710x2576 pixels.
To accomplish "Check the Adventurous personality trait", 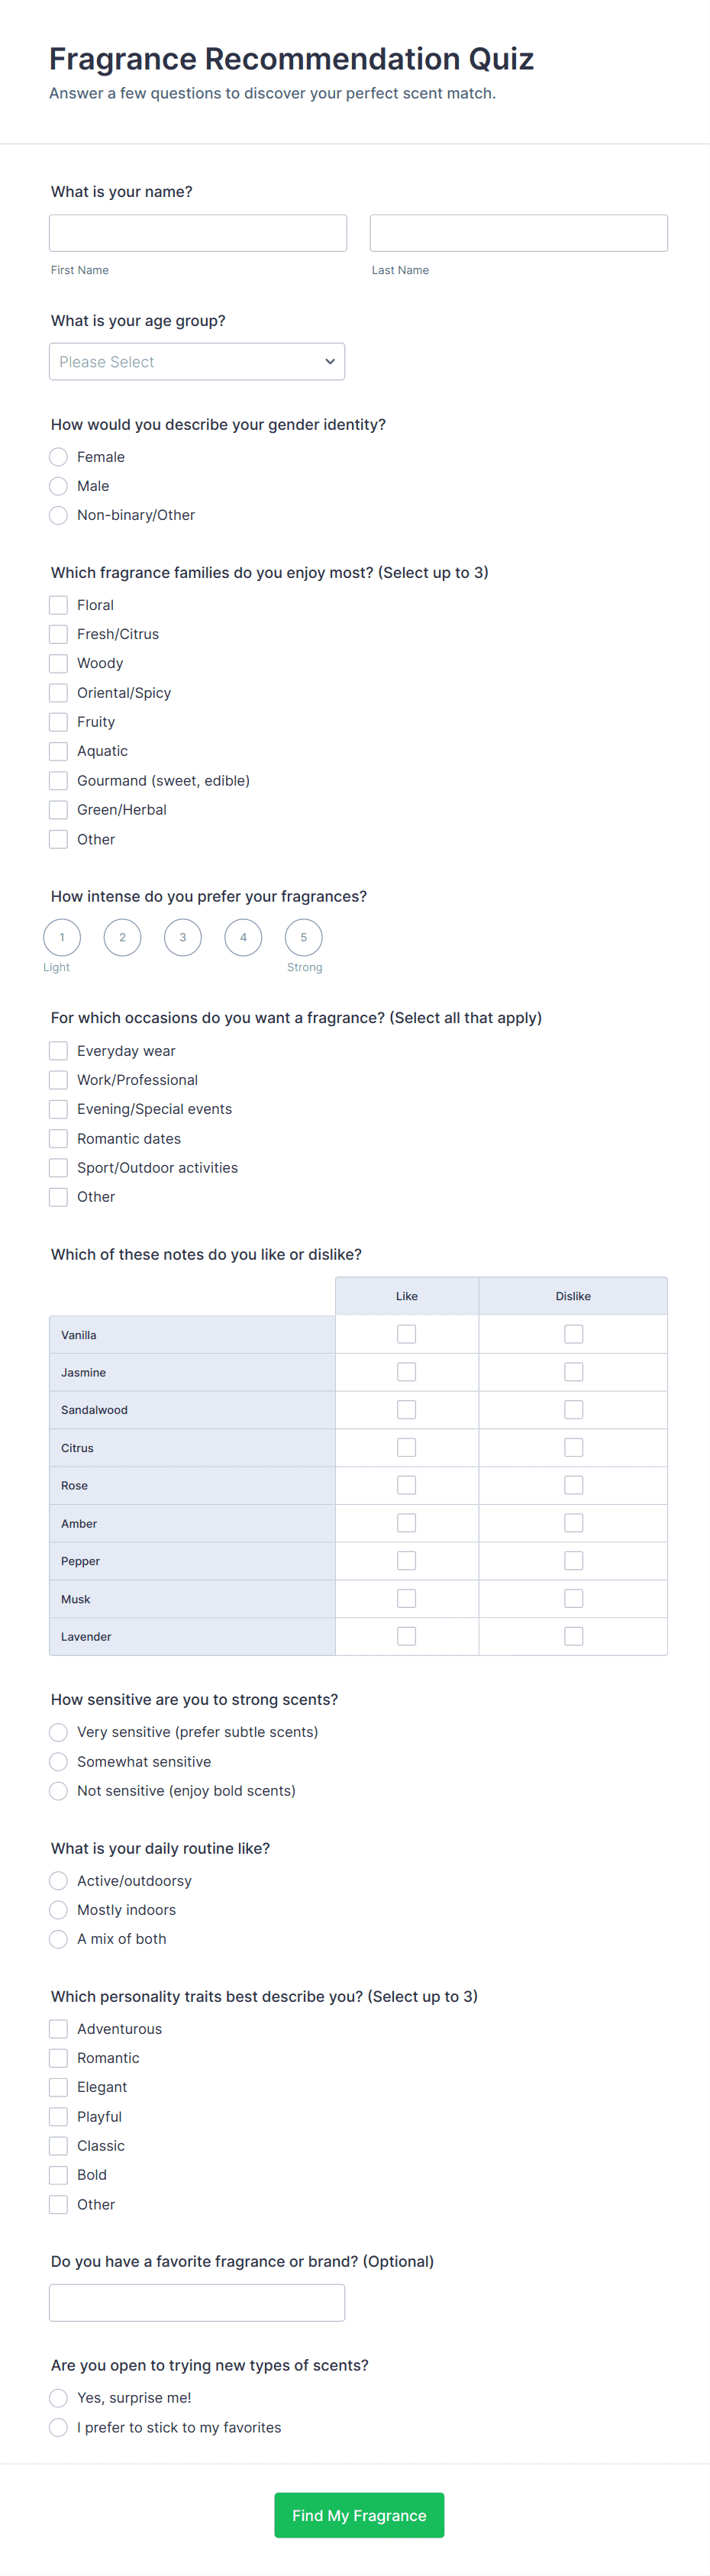I will coord(59,2029).
